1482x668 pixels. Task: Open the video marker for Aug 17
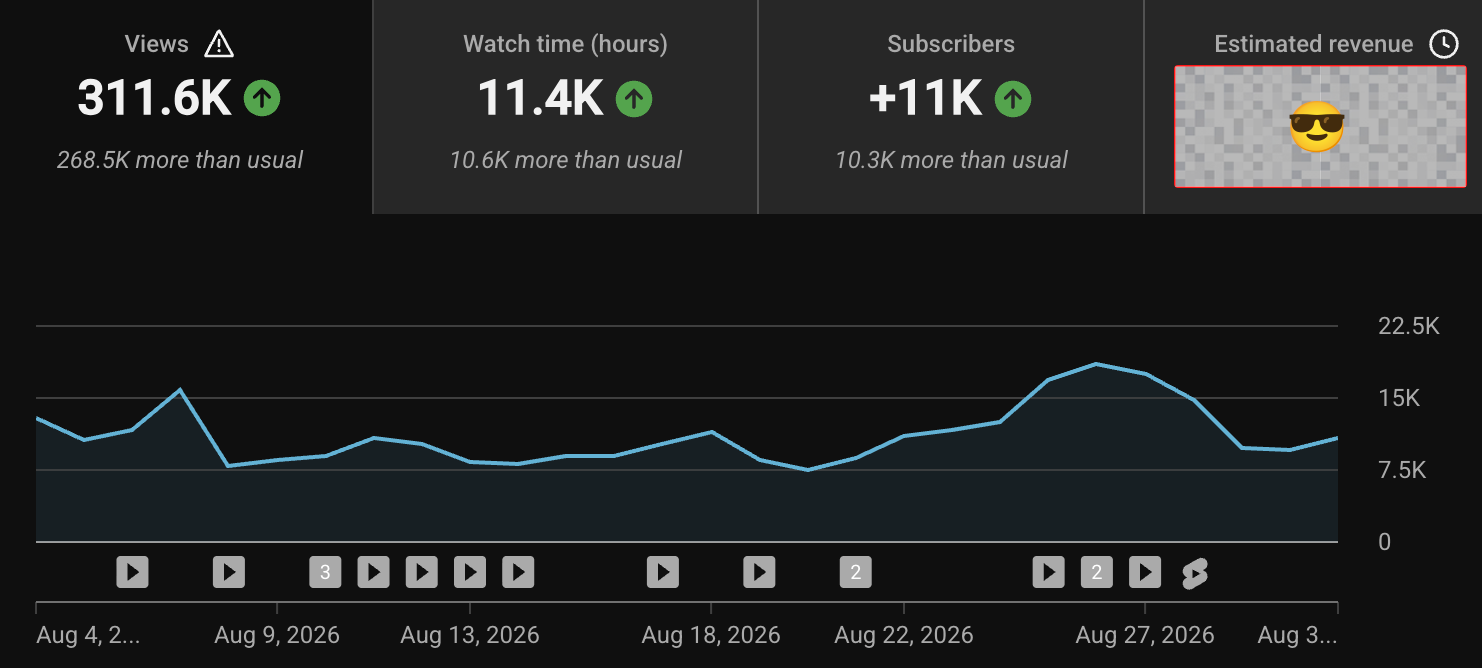(x=663, y=572)
